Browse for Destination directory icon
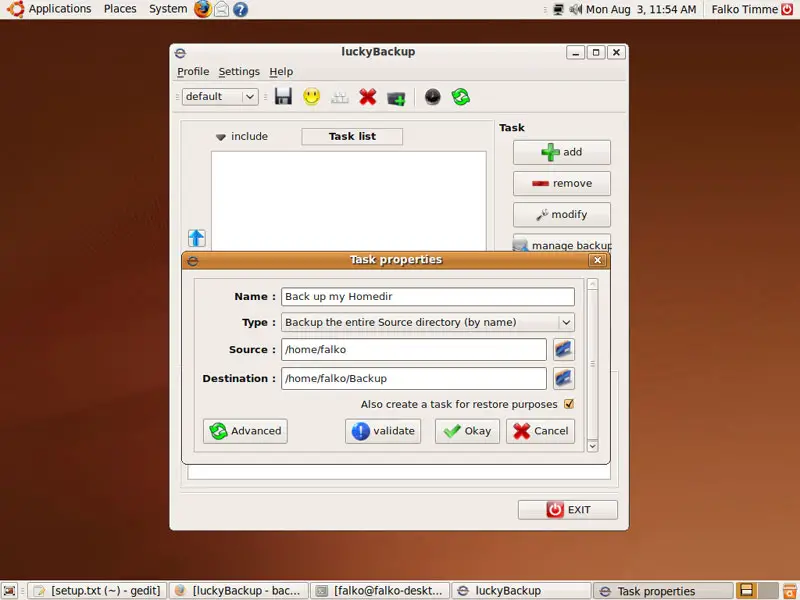The width and height of the screenshot is (800, 600). pyautogui.click(x=564, y=378)
